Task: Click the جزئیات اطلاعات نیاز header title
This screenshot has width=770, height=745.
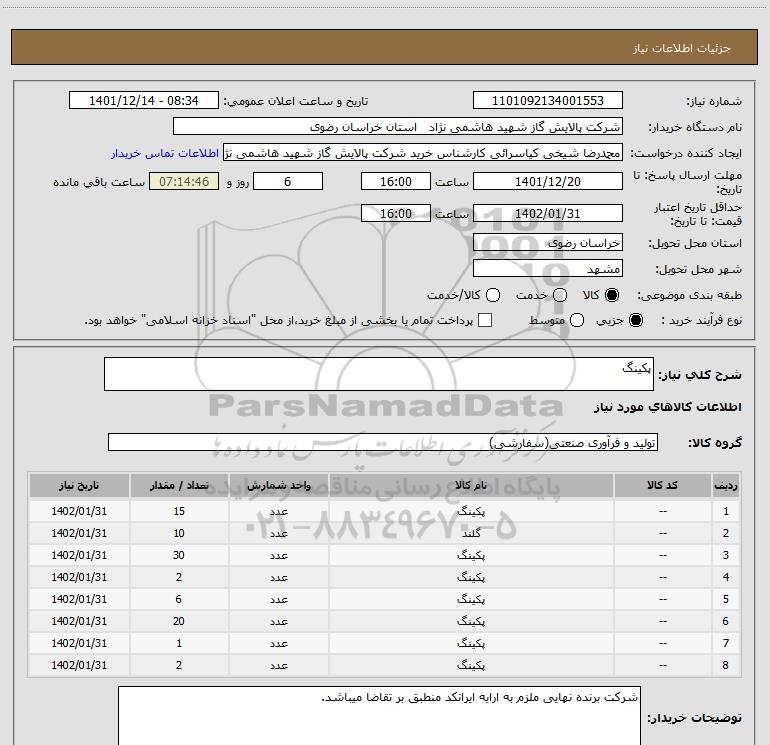Action: tap(682, 48)
